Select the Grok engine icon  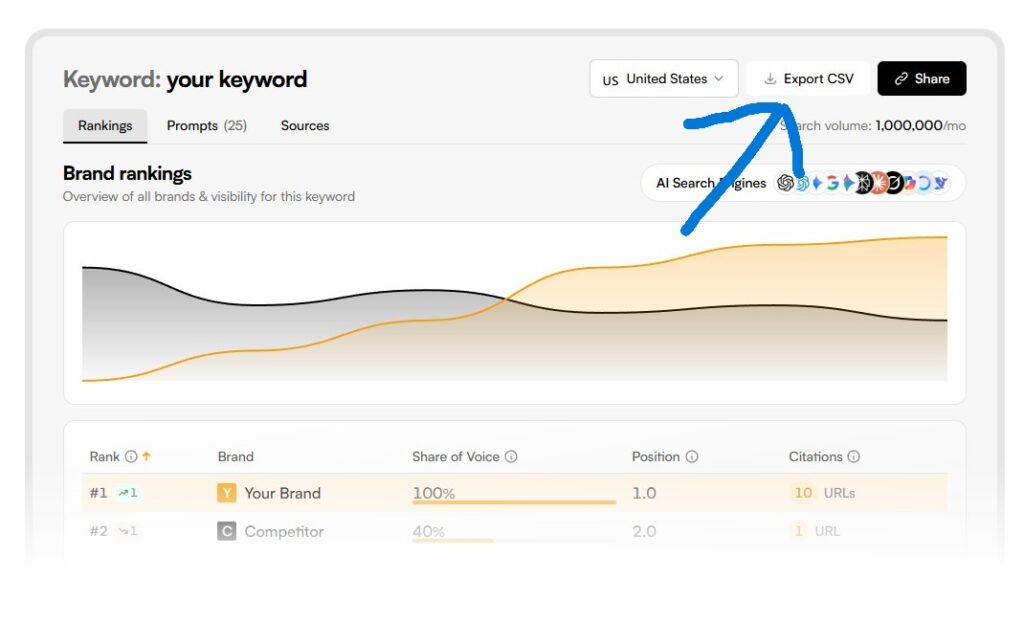tap(894, 183)
